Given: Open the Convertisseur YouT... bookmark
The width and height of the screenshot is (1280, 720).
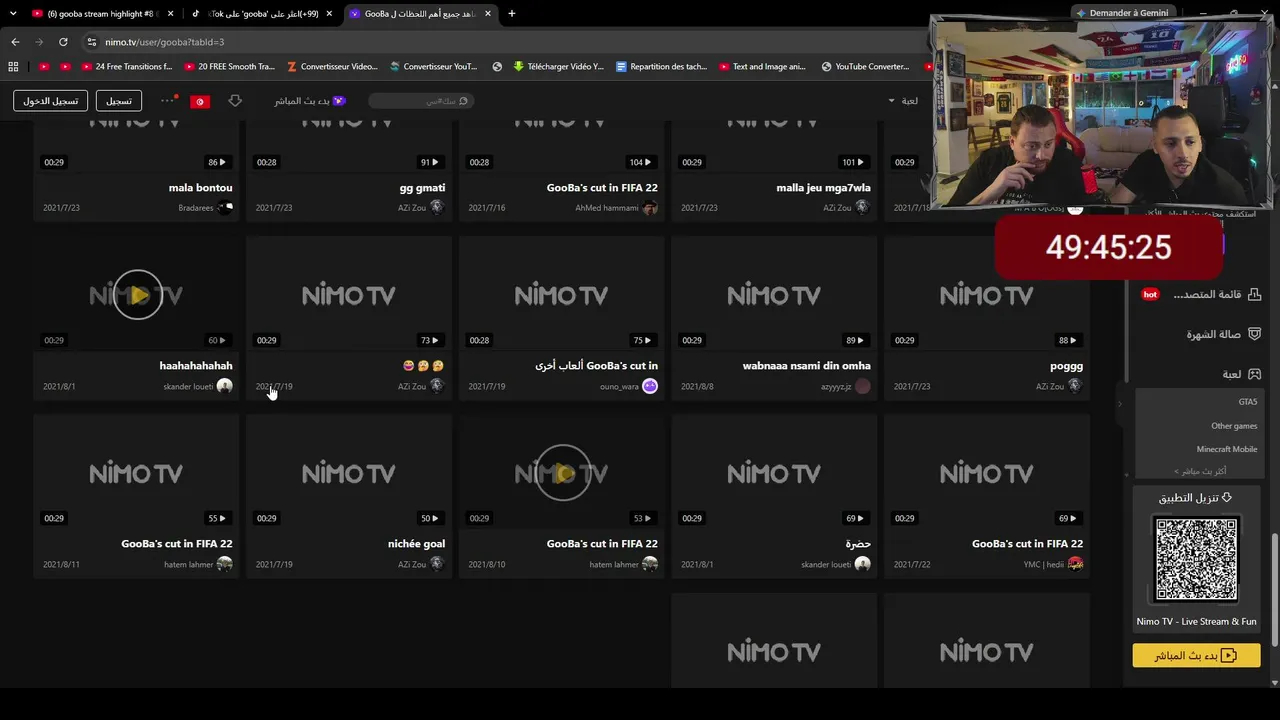Looking at the screenshot, I should click(434, 67).
